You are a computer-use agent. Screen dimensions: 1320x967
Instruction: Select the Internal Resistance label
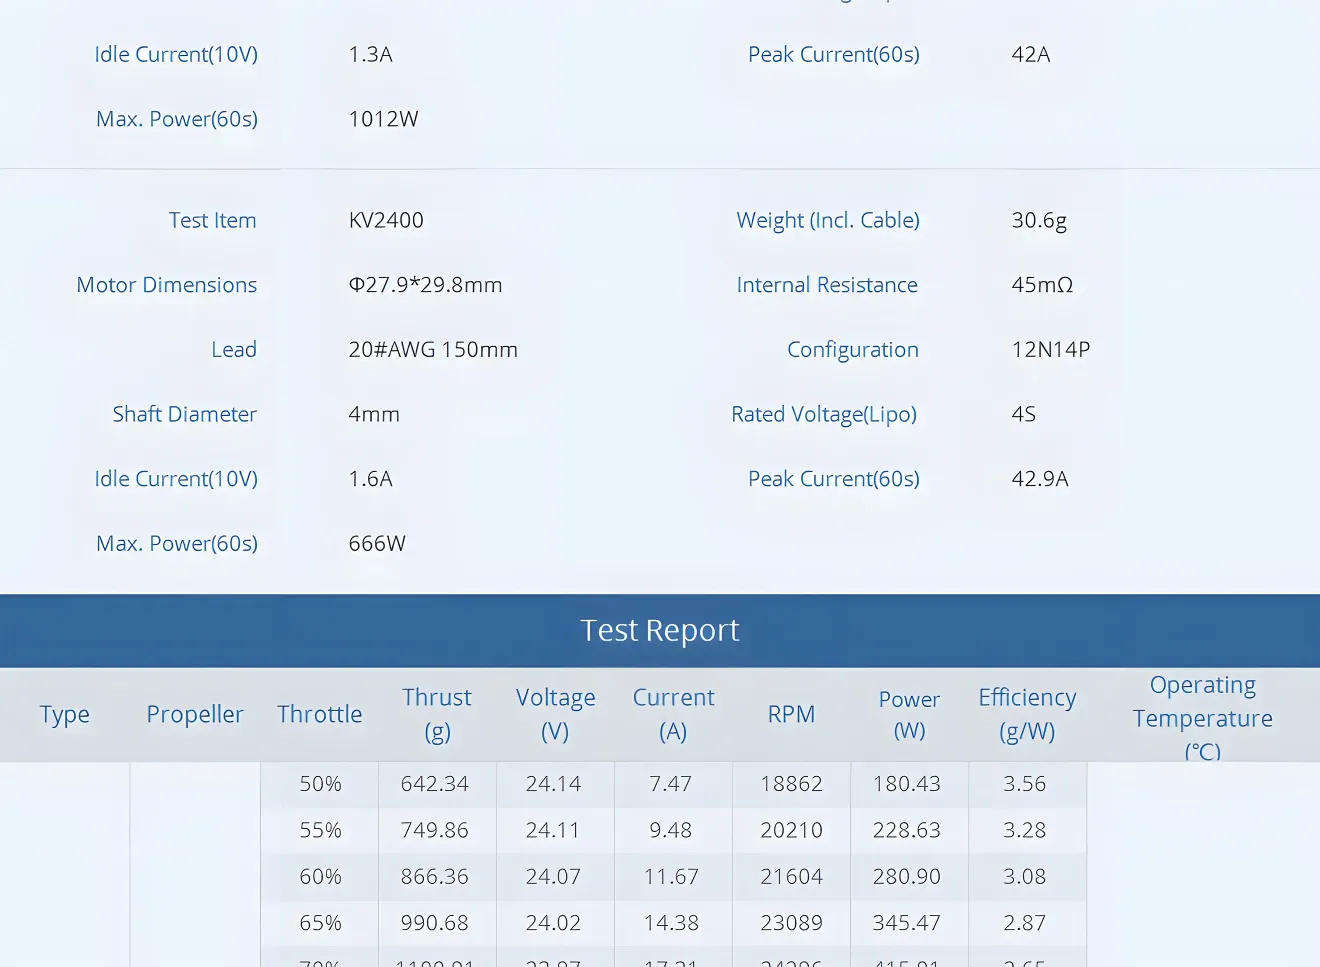827,285
